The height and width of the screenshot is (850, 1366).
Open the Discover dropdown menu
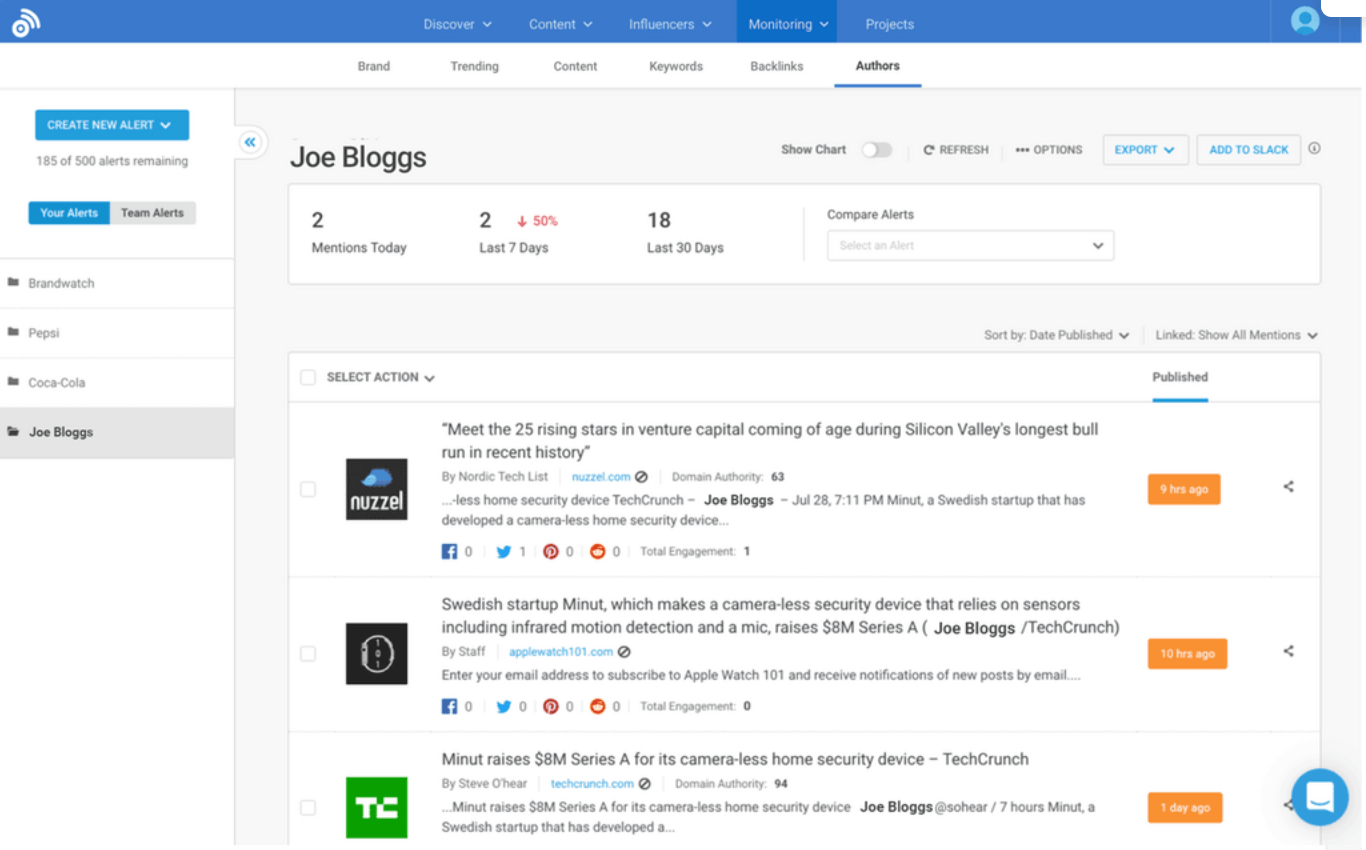457,24
